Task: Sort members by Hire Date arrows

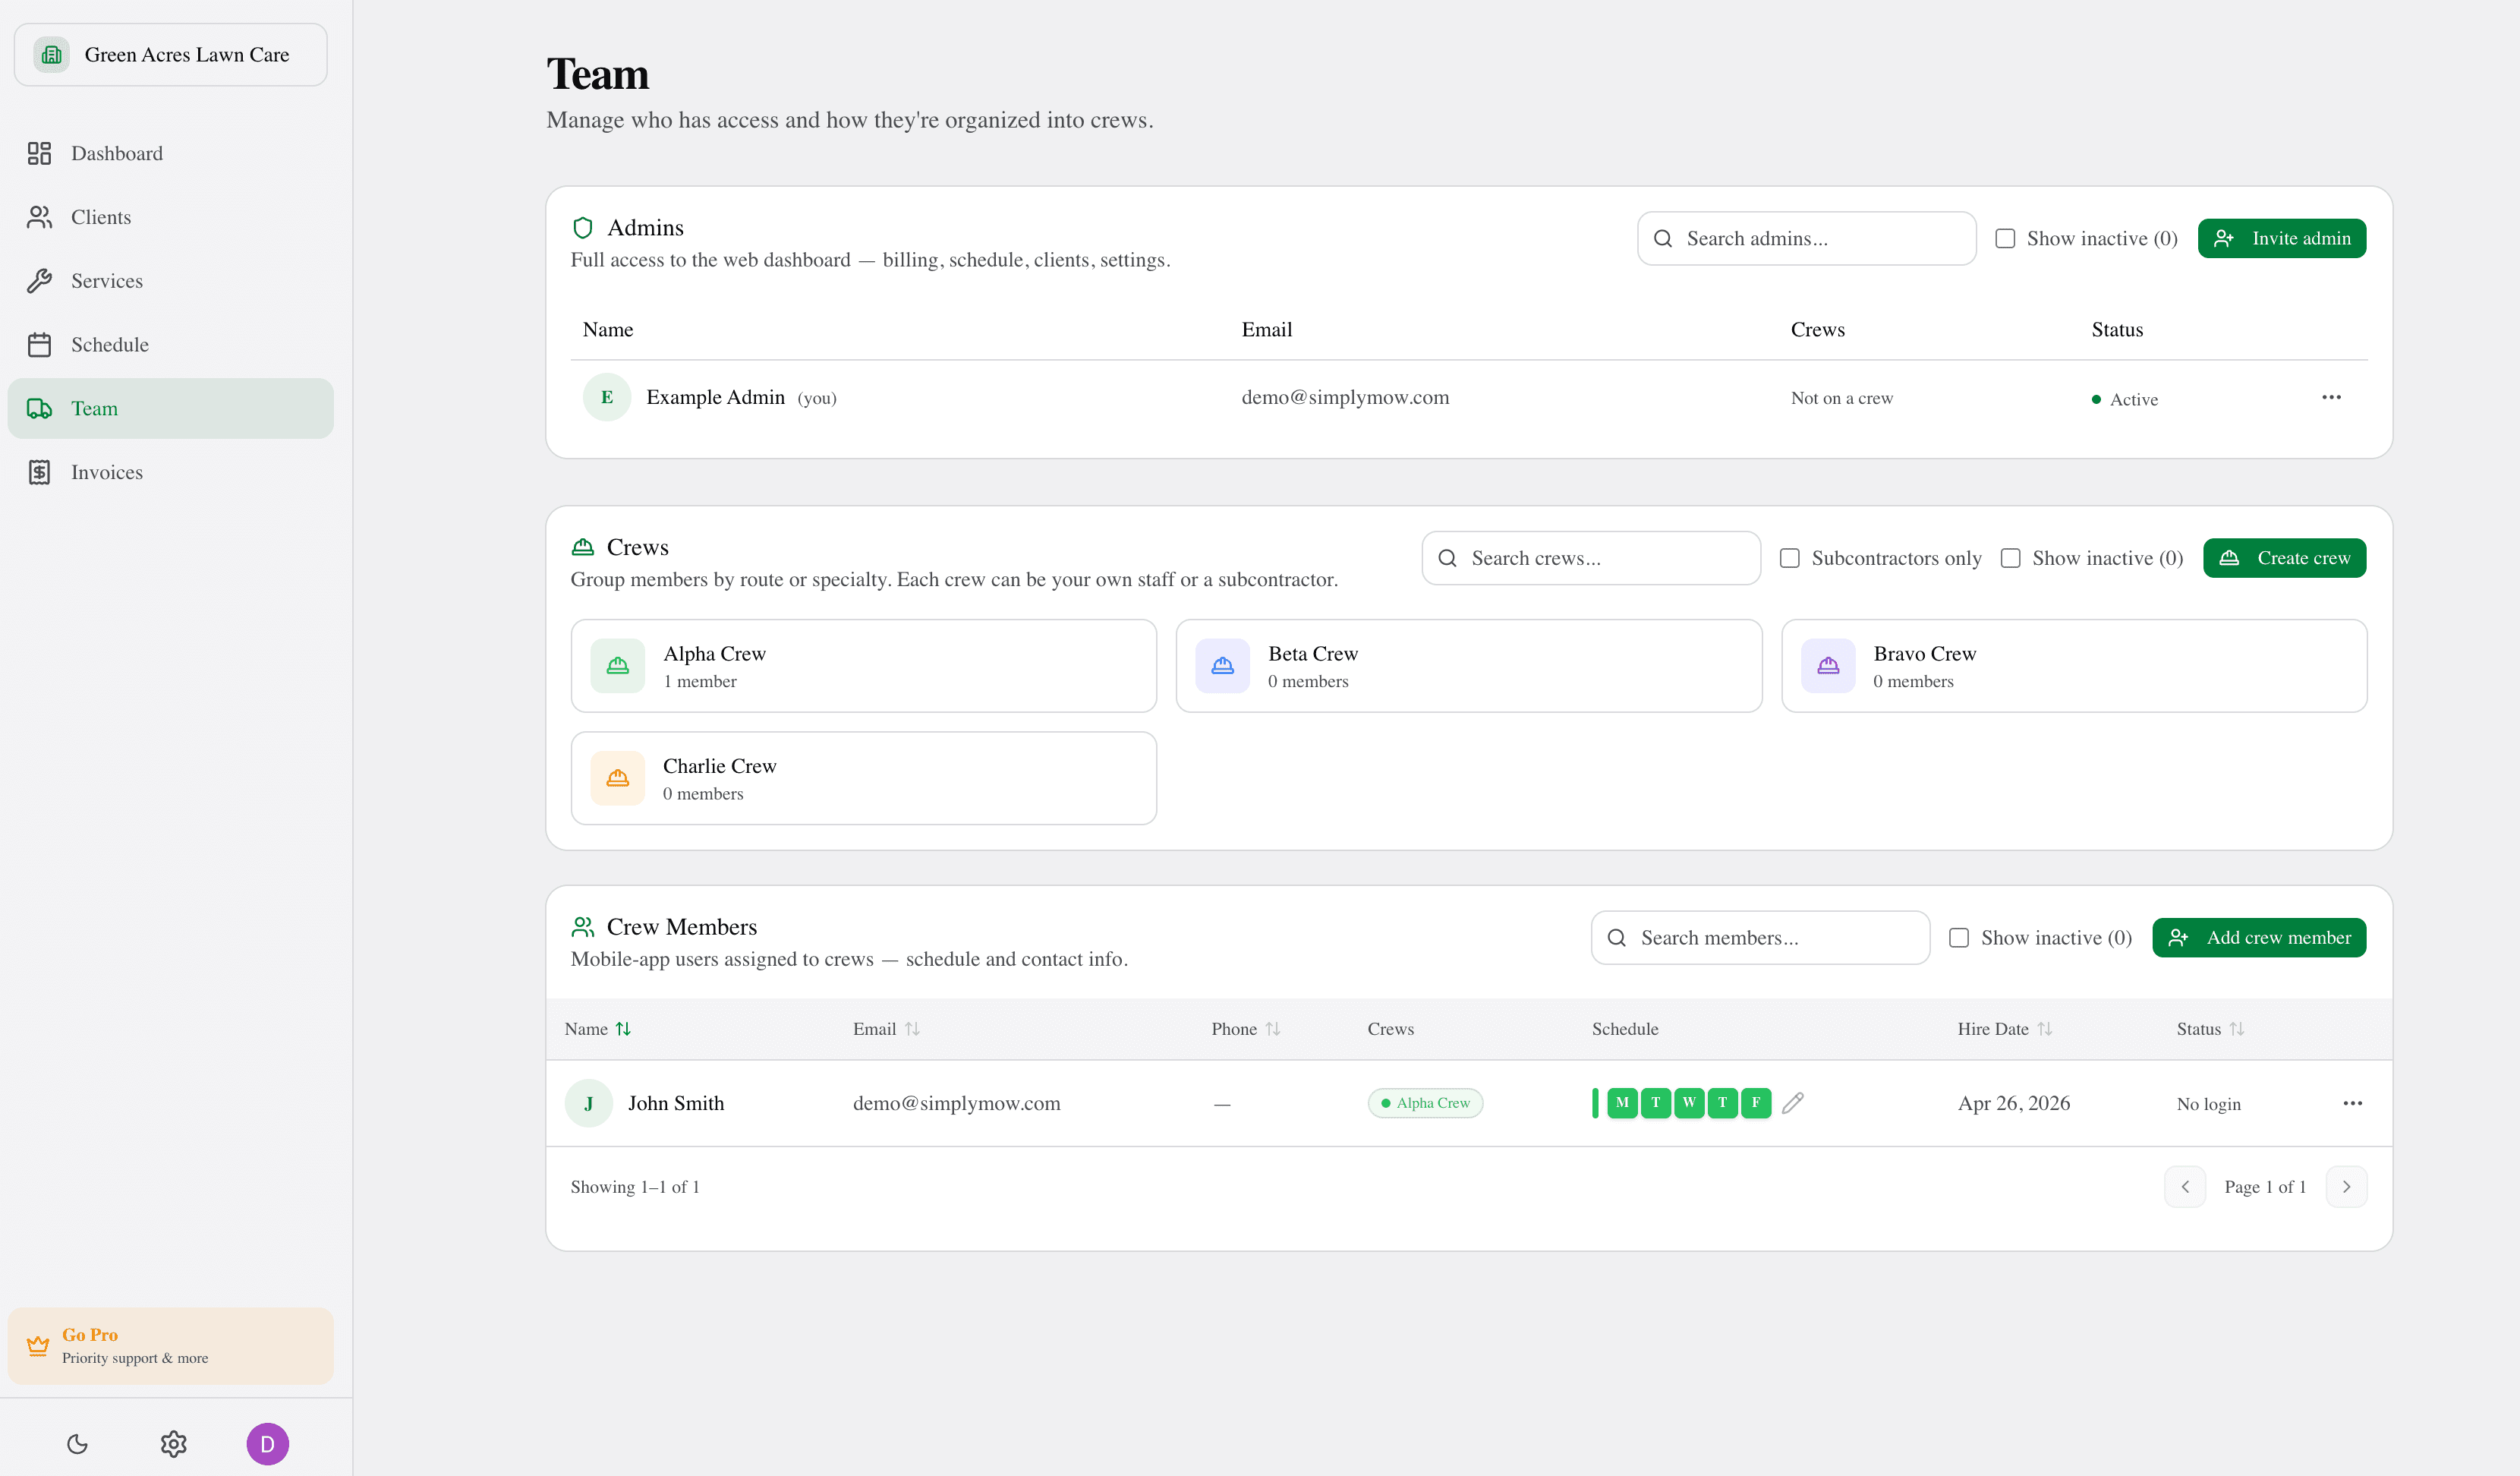Action: (2044, 1028)
